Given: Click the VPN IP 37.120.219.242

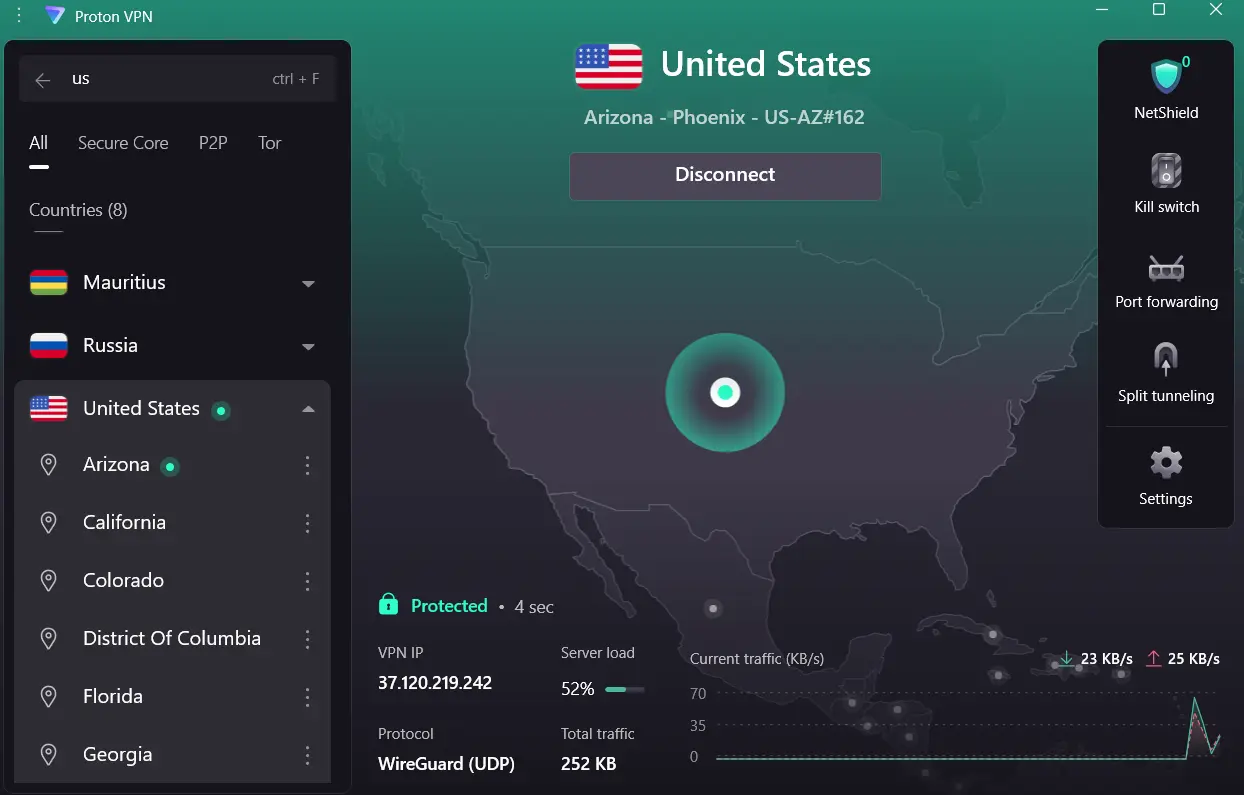Looking at the screenshot, I should 435,683.
